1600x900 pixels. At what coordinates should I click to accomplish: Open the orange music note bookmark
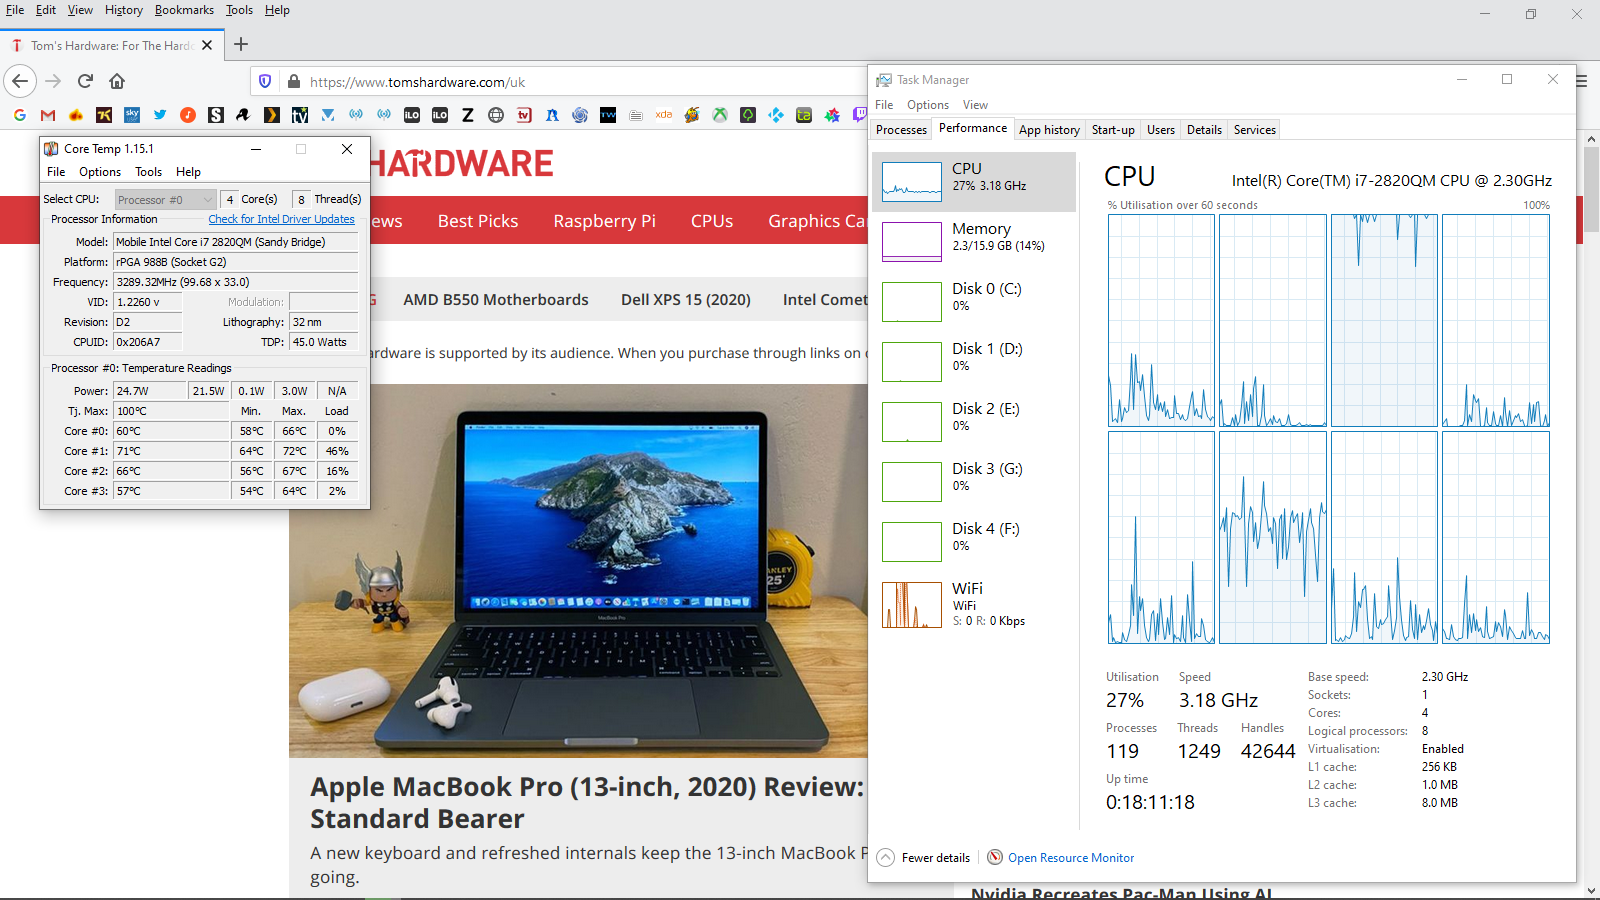click(188, 115)
